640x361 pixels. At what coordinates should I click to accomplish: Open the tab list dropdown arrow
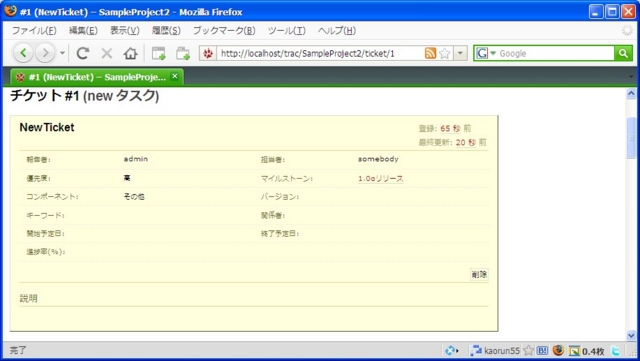(x=631, y=76)
